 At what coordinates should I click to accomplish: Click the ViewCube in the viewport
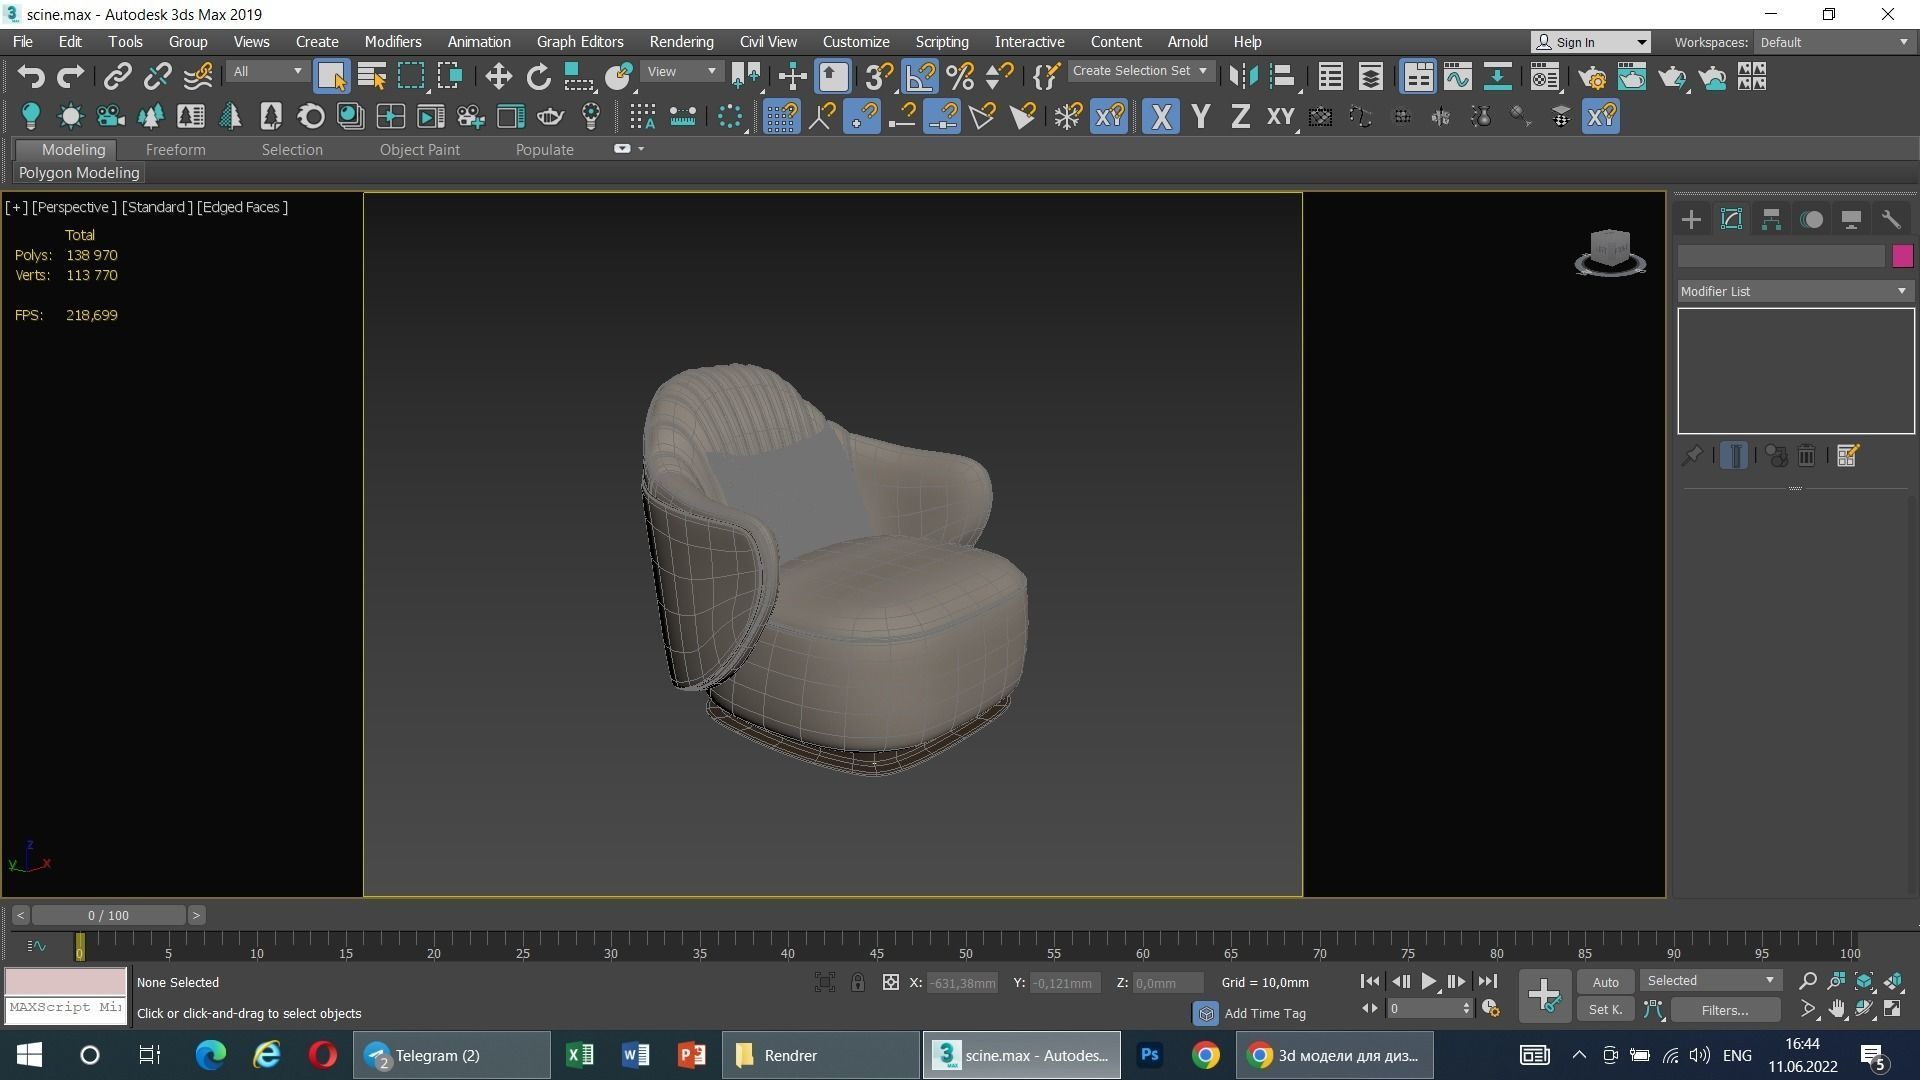point(1610,250)
